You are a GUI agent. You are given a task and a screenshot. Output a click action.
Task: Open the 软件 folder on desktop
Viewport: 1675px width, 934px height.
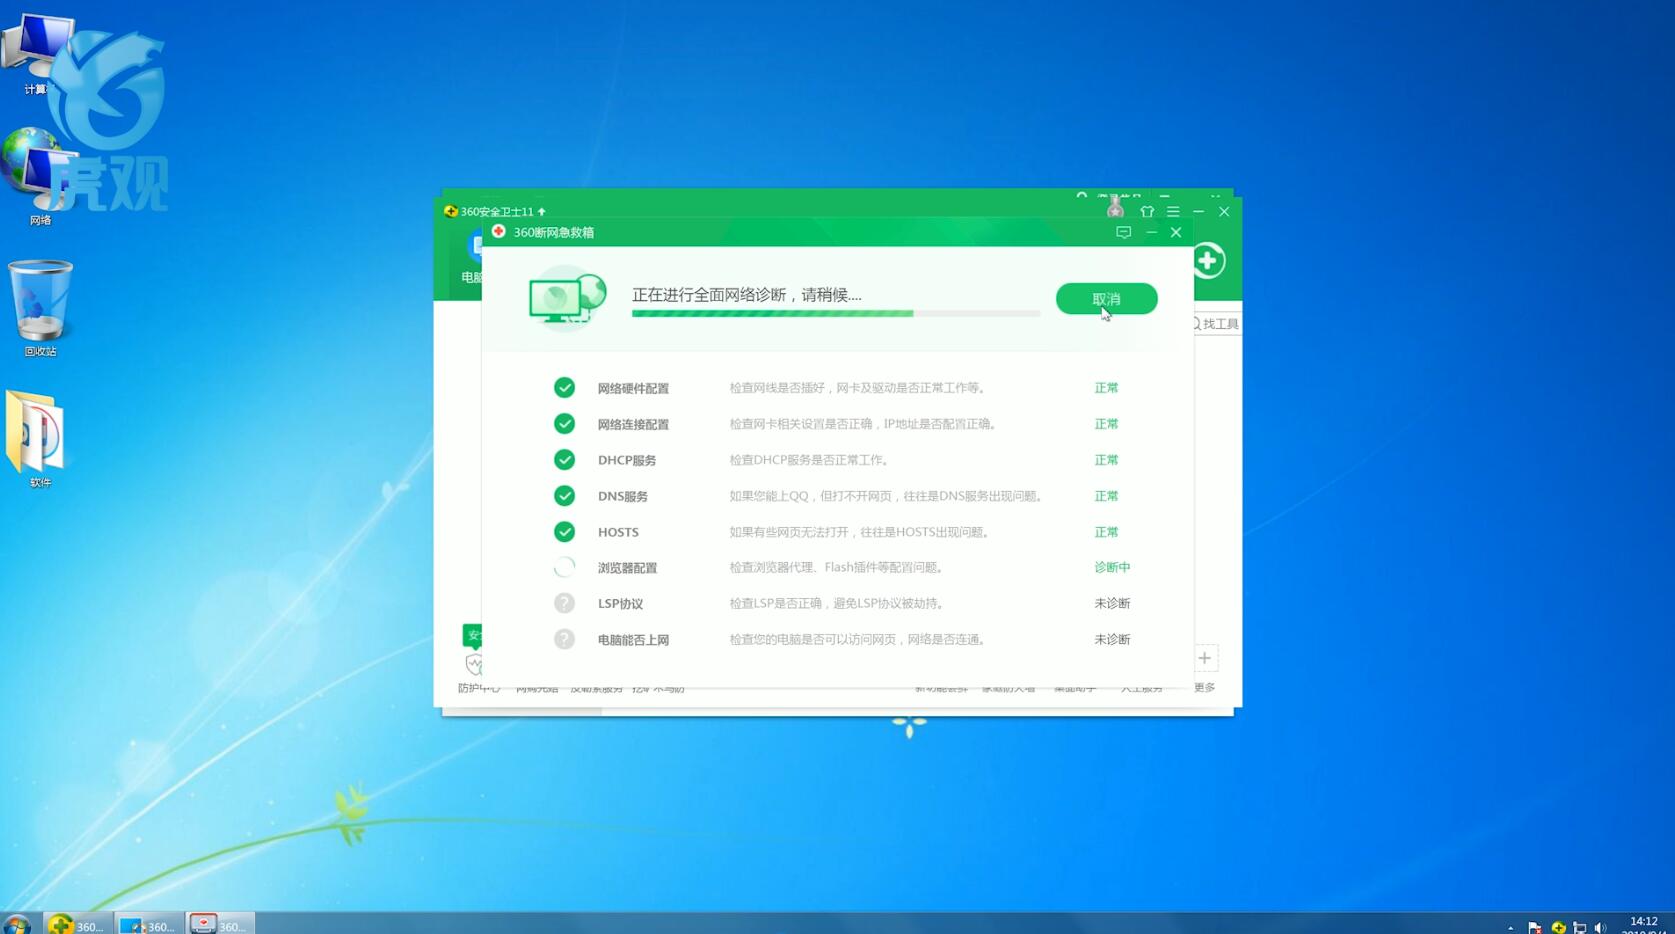pos(39,440)
